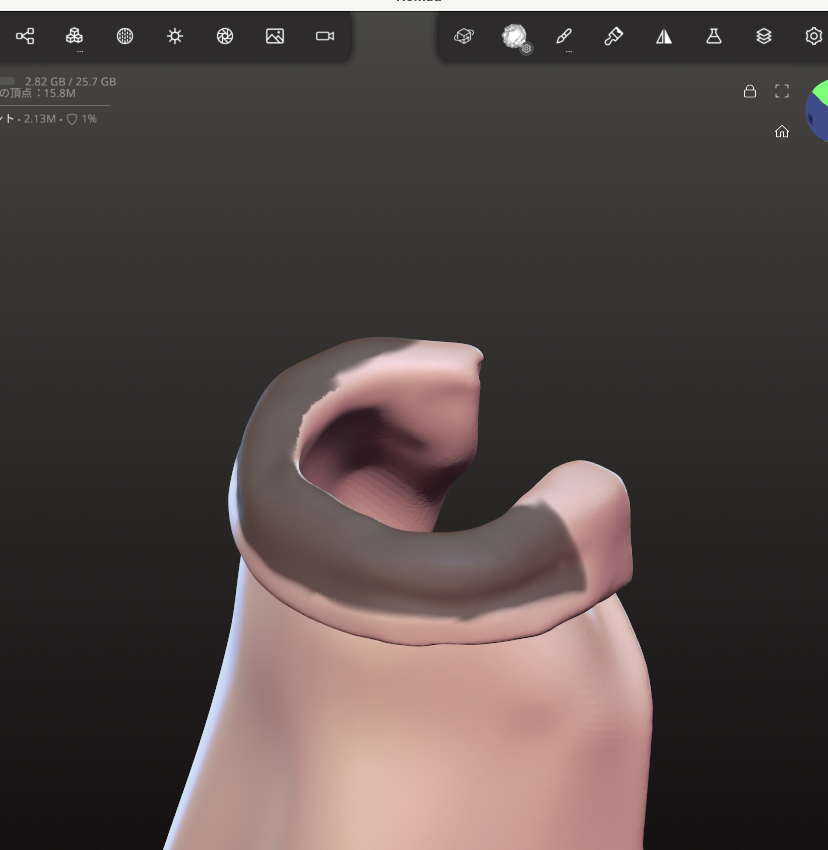
Task: Toggle the camera lock icon
Action: (750, 91)
